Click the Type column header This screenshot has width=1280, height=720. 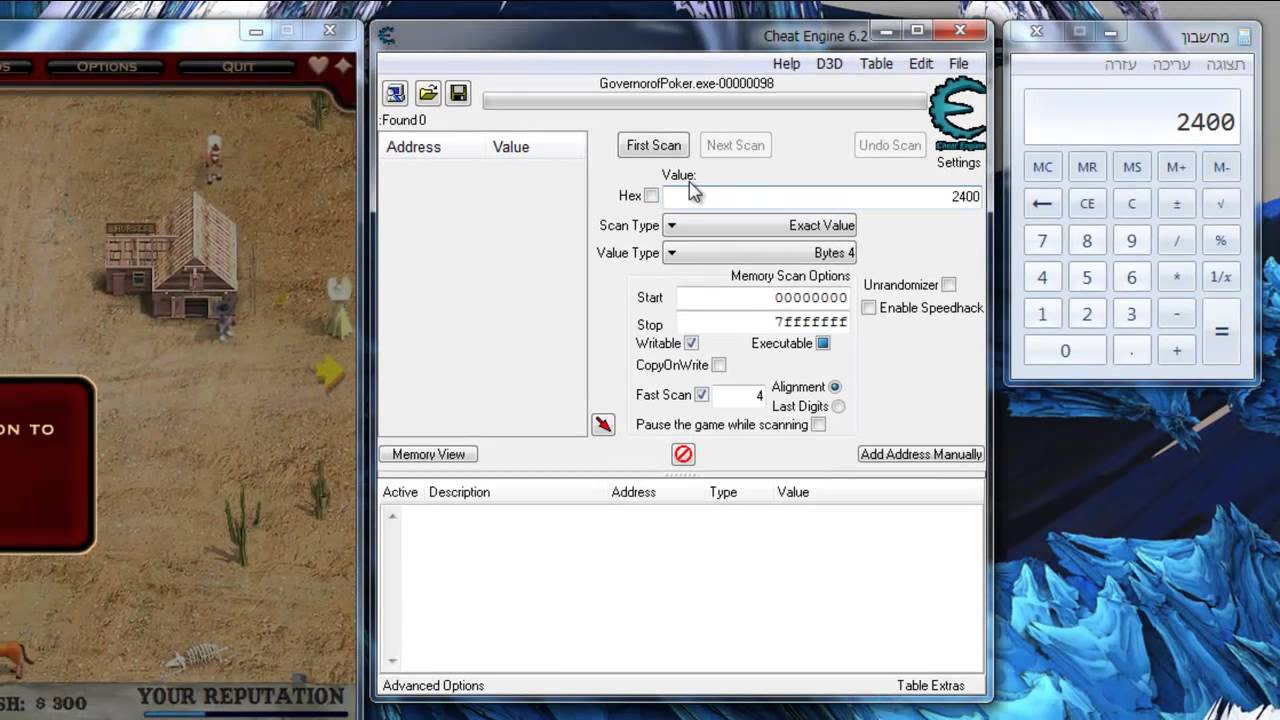pyautogui.click(x=723, y=492)
